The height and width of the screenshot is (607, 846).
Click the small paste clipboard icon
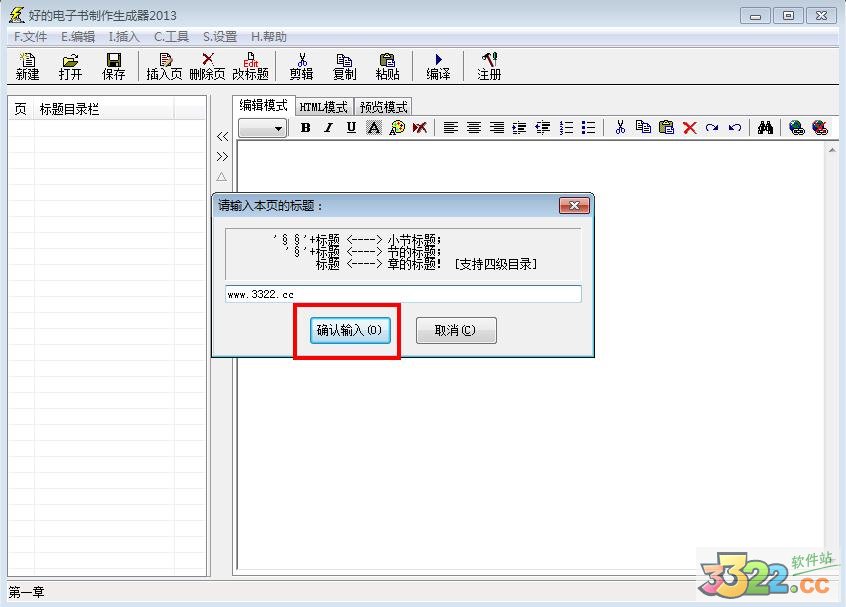[666, 128]
